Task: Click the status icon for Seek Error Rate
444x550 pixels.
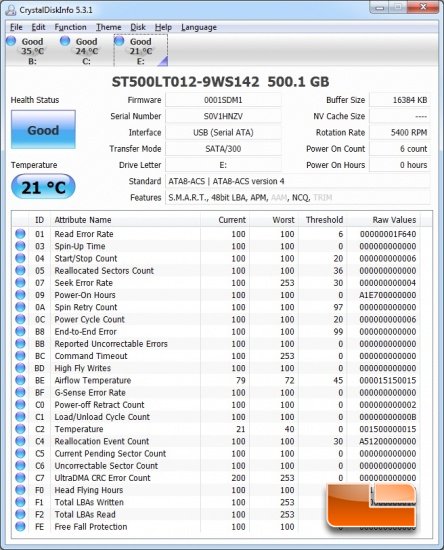Action: coord(20,282)
